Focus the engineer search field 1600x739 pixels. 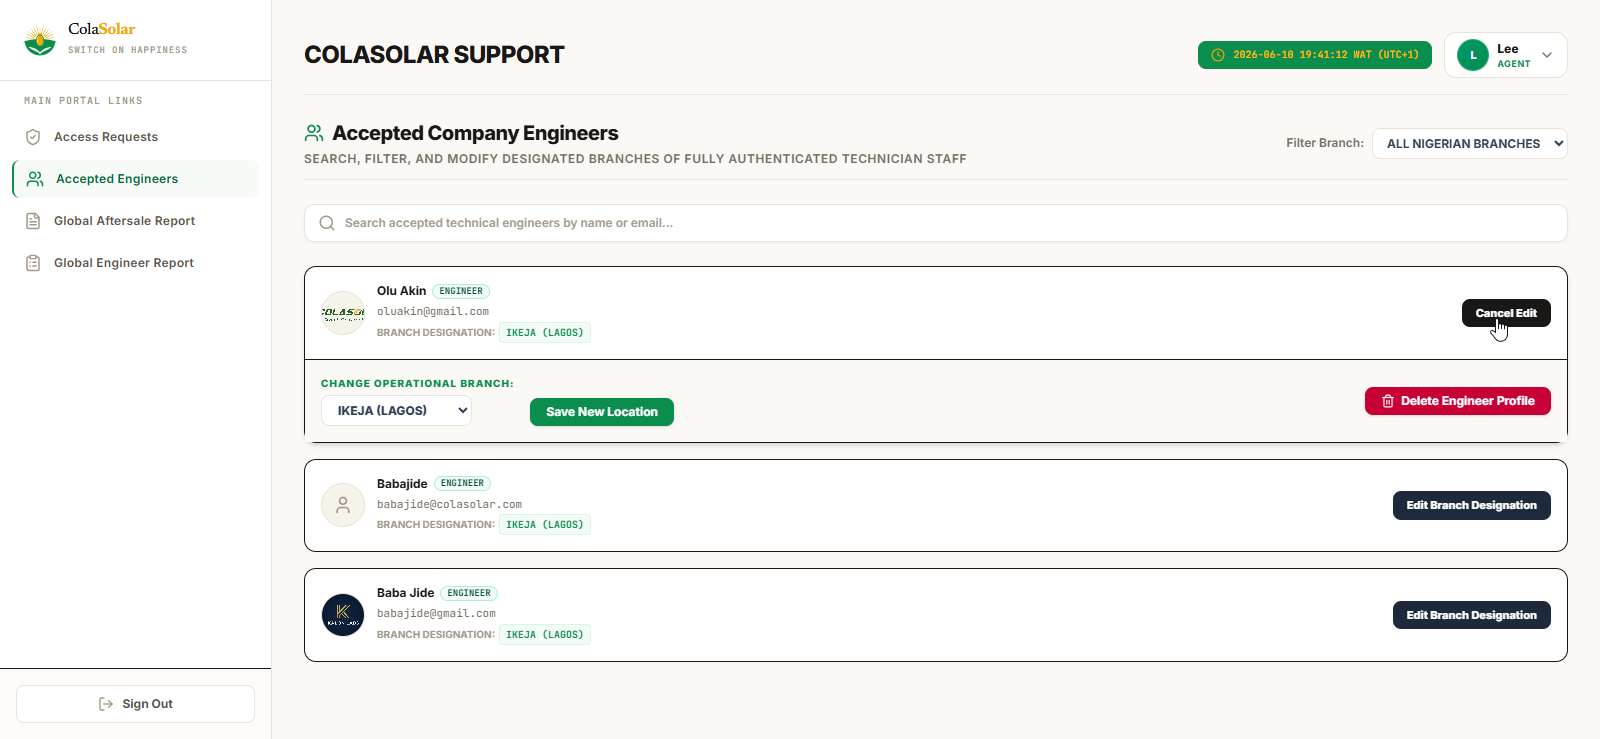(x=935, y=223)
